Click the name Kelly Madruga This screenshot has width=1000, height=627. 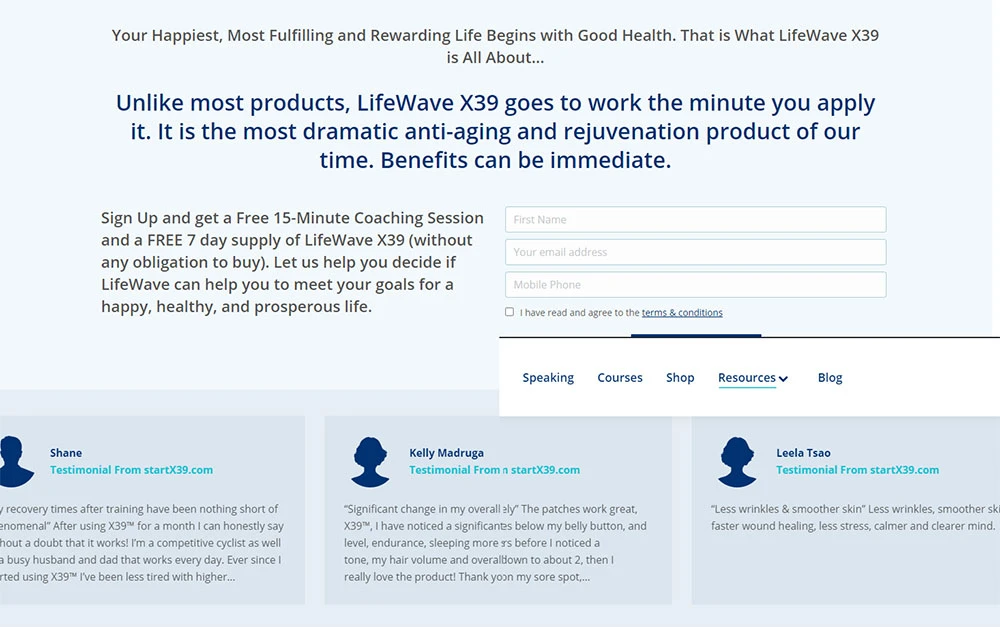[446, 453]
